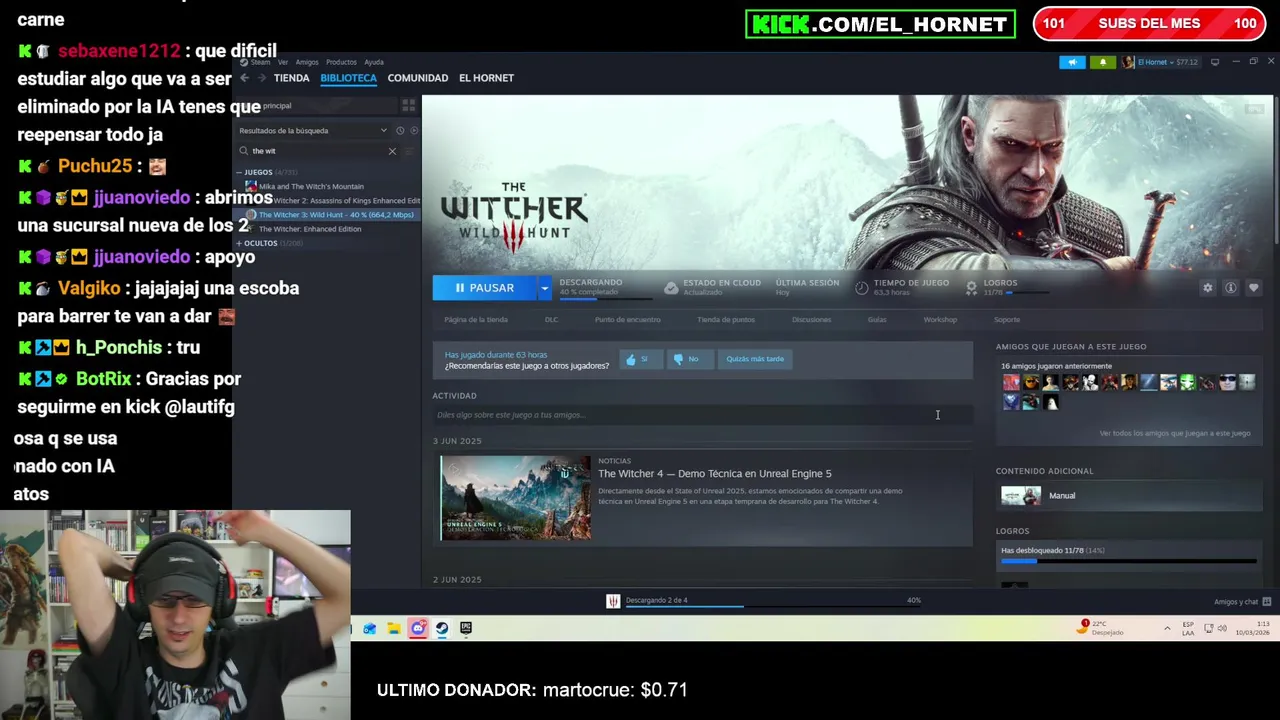Click the activity comment input field
This screenshot has height=720, width=1280.
702,415
